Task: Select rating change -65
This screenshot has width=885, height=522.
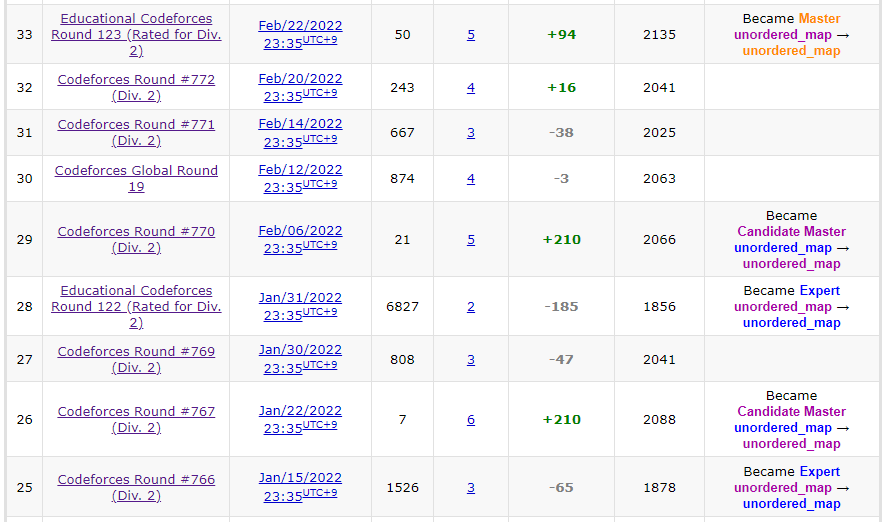Action: [562, 488]
